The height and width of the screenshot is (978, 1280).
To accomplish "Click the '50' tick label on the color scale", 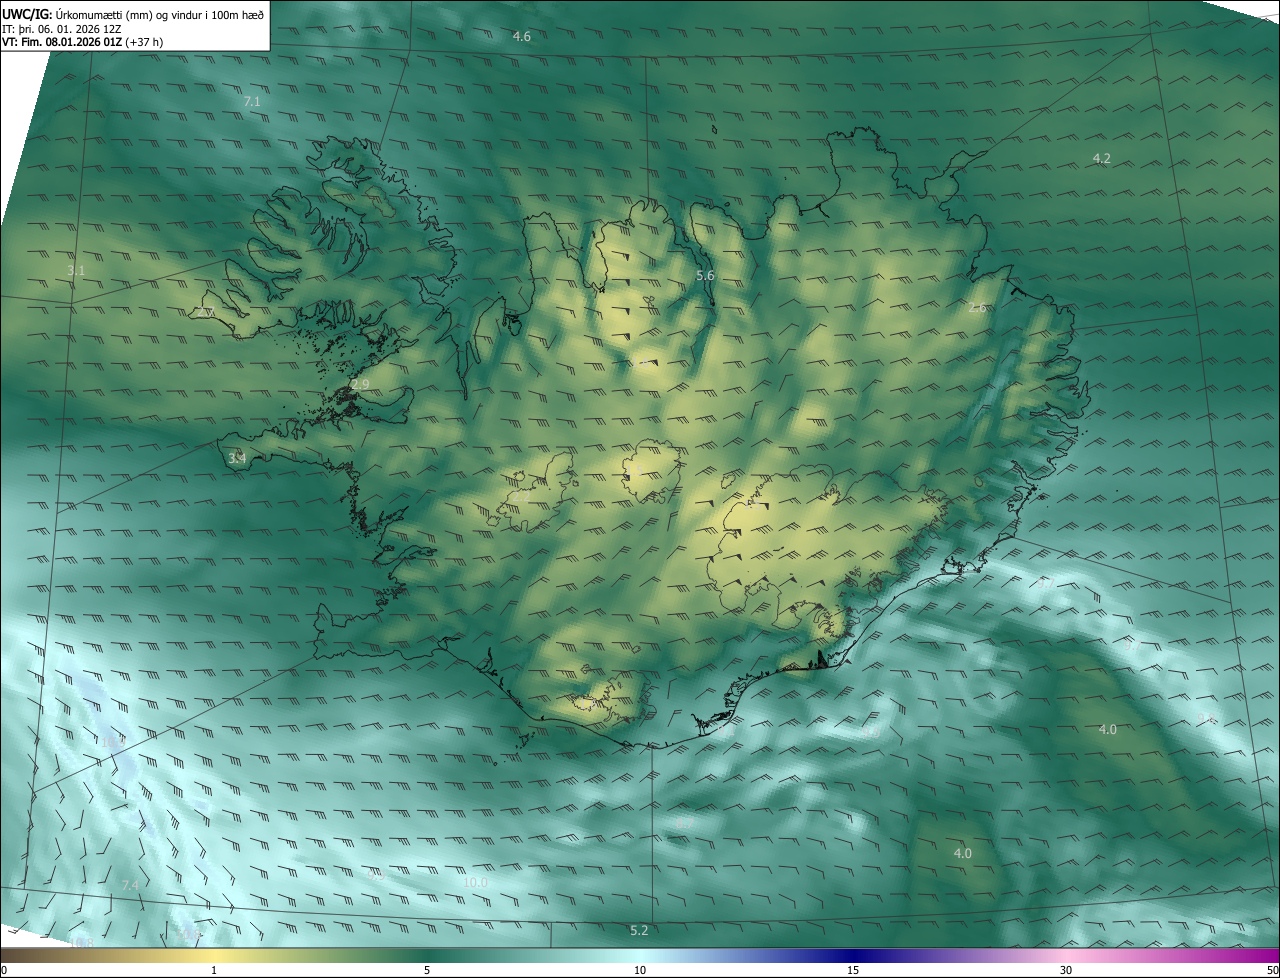I will coord(1272,971).
